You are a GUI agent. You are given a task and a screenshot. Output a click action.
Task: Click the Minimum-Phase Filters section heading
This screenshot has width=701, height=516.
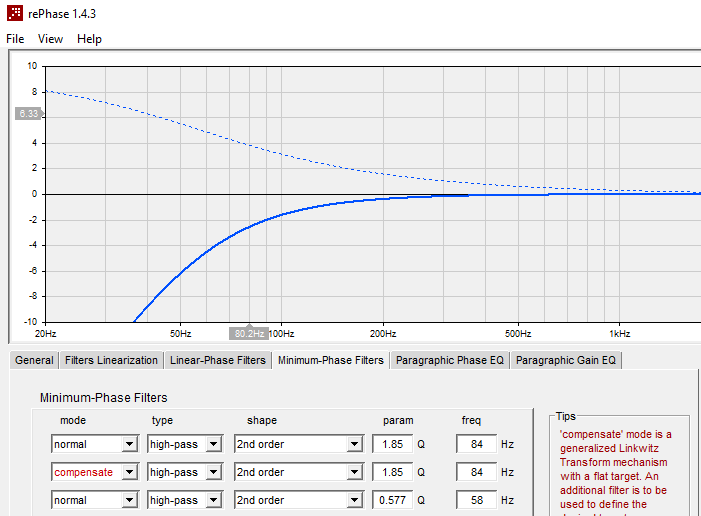coord(104,398)
